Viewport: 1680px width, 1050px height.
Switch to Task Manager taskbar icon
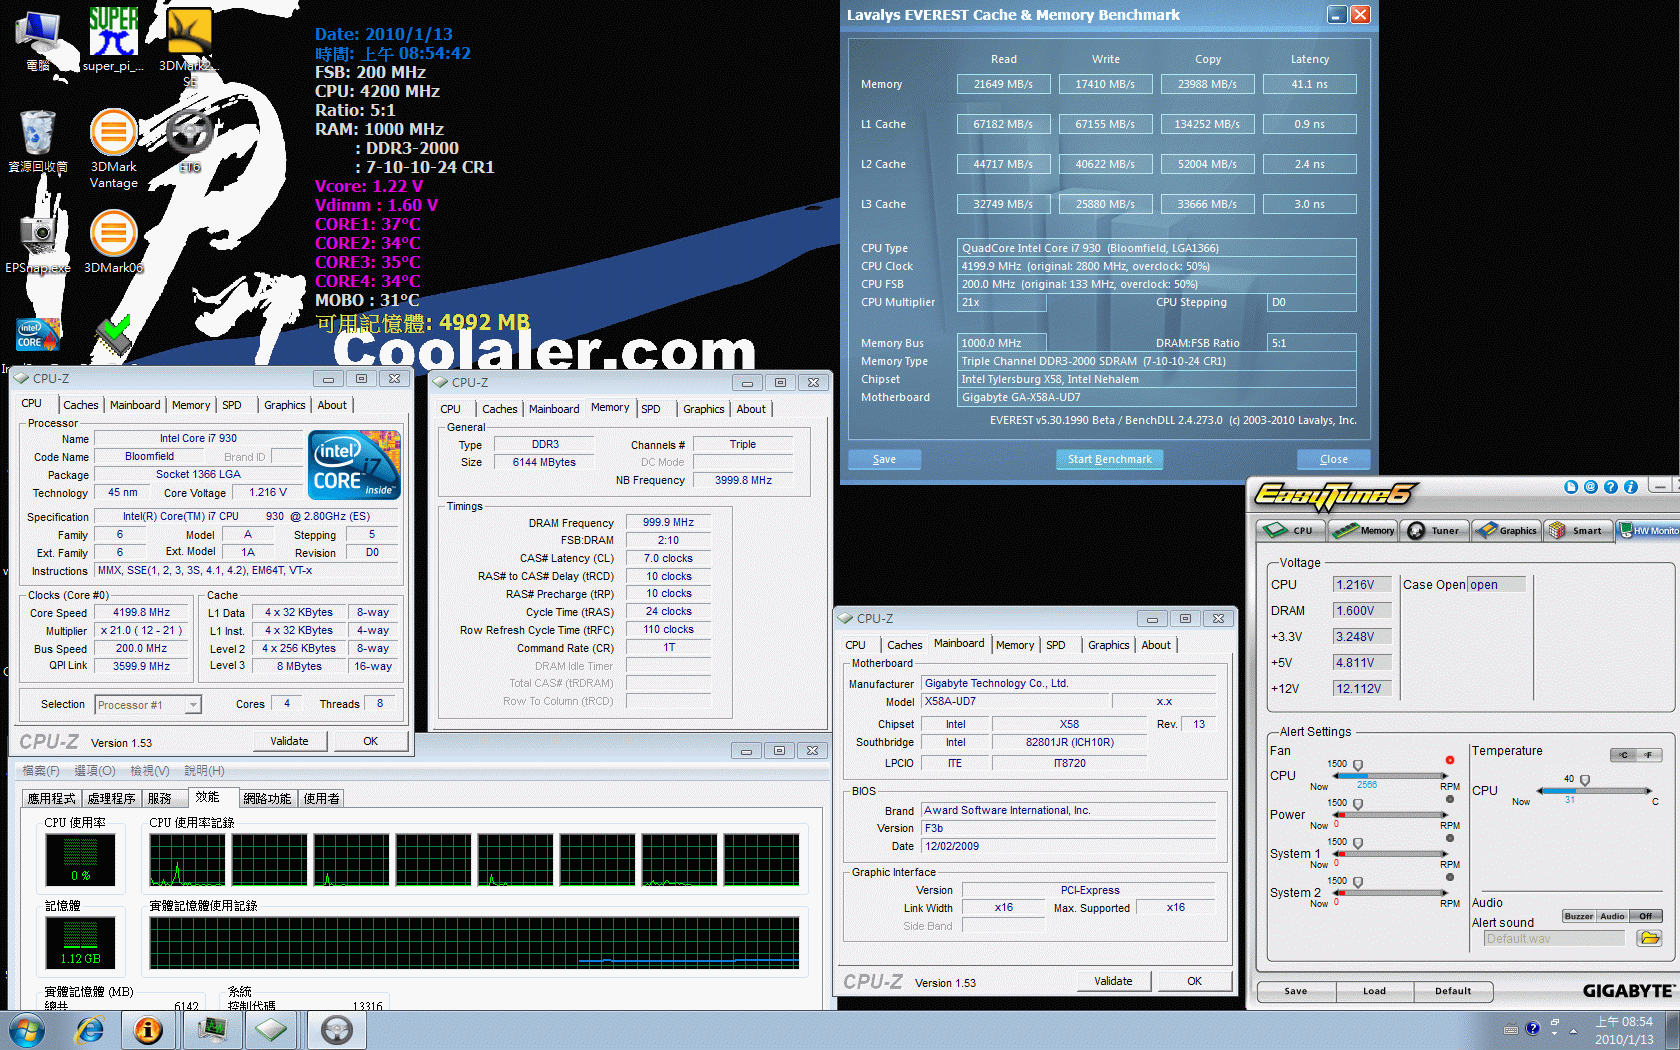point(212,1029)
